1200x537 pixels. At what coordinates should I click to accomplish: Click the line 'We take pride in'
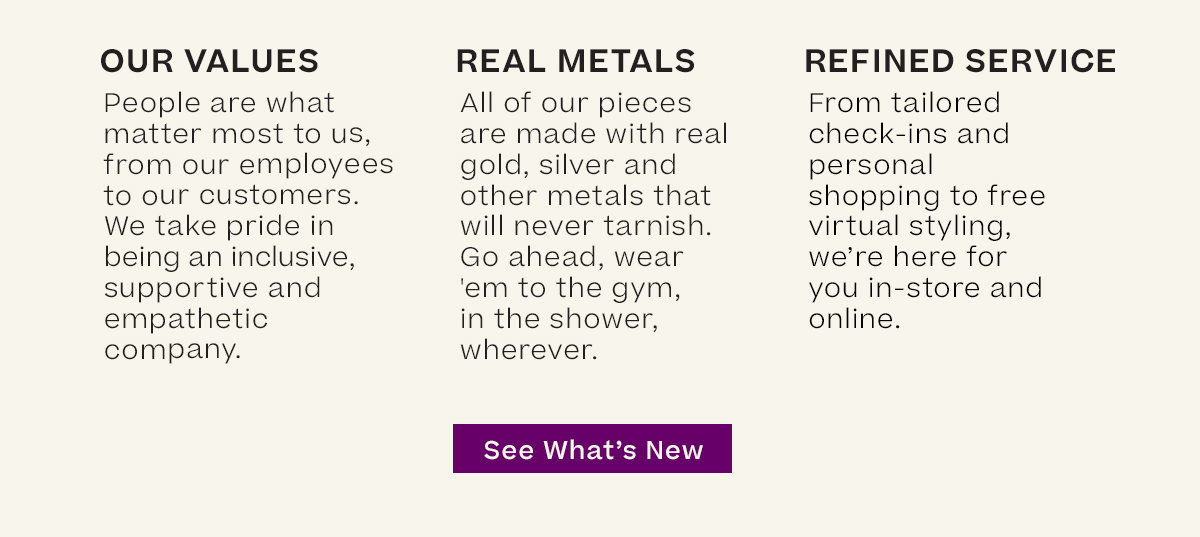(x=219, y=226)
